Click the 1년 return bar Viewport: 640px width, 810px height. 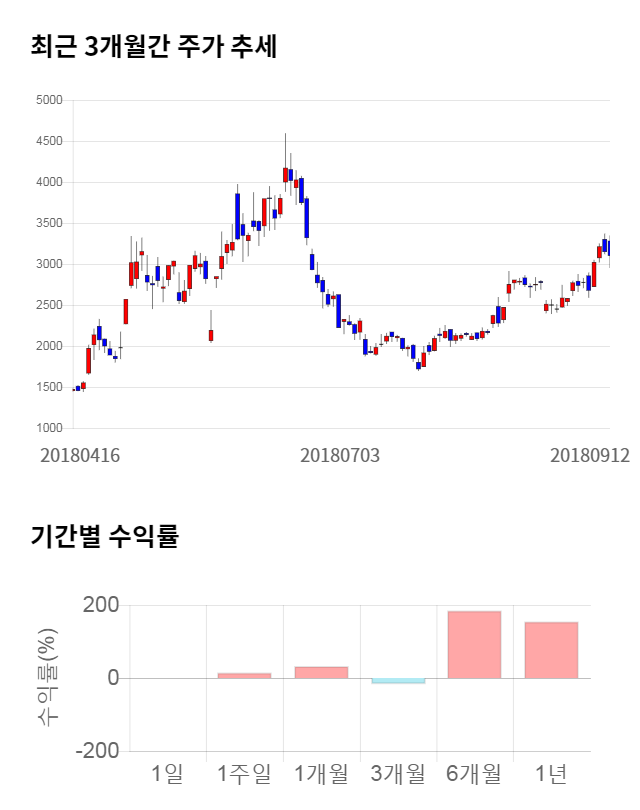(551, 650)
